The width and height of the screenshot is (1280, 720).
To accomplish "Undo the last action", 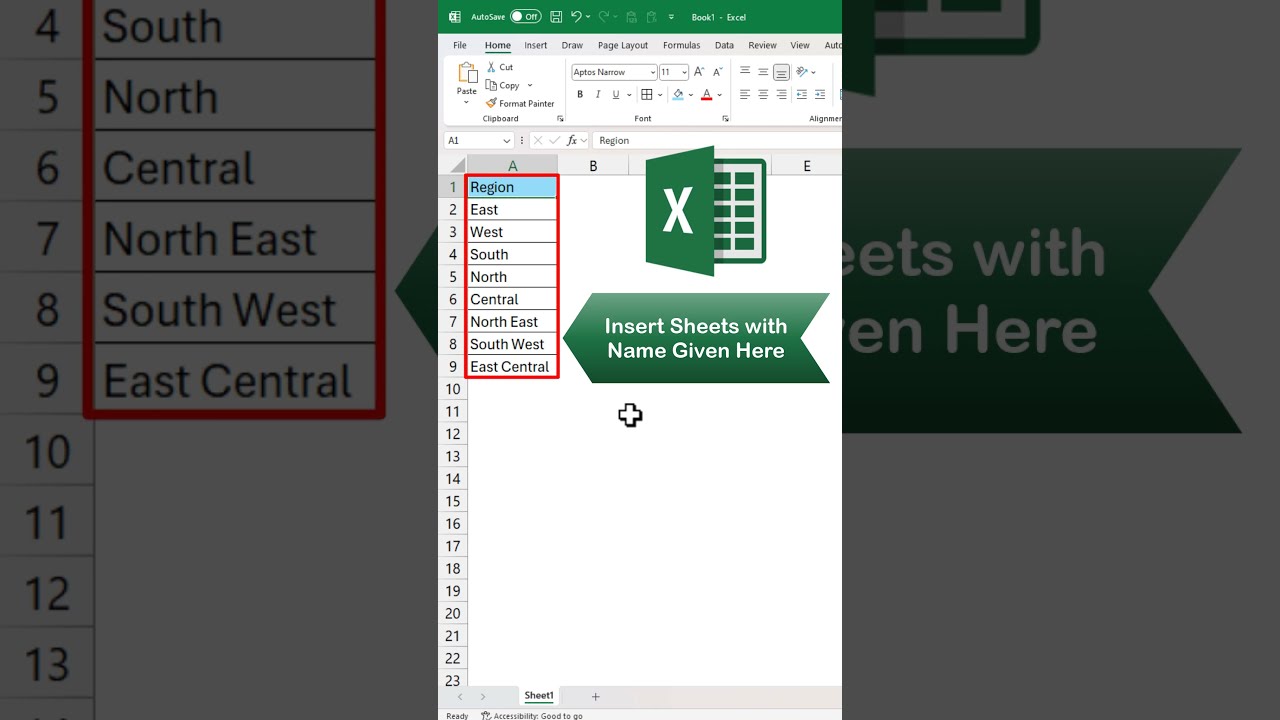I will [576, 17].
